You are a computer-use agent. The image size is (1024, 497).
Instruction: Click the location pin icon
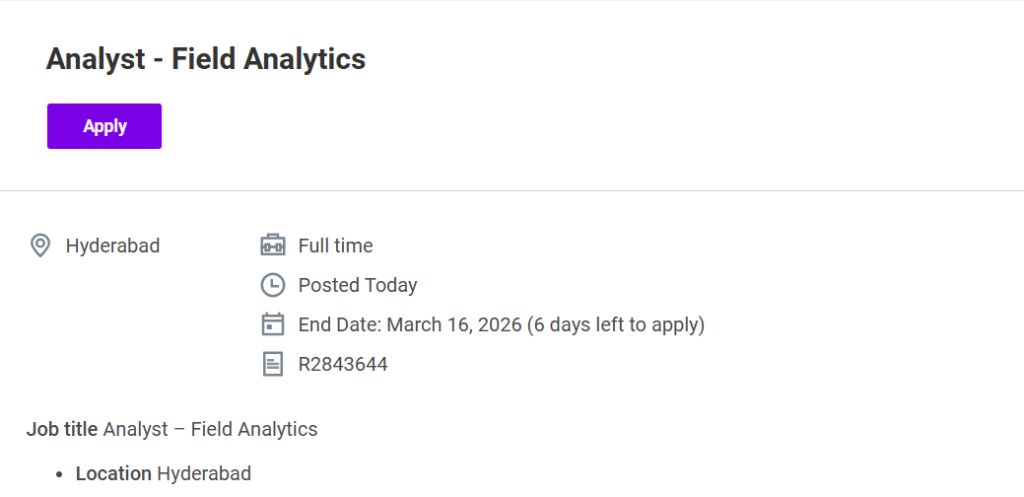(x=40, y=245)
